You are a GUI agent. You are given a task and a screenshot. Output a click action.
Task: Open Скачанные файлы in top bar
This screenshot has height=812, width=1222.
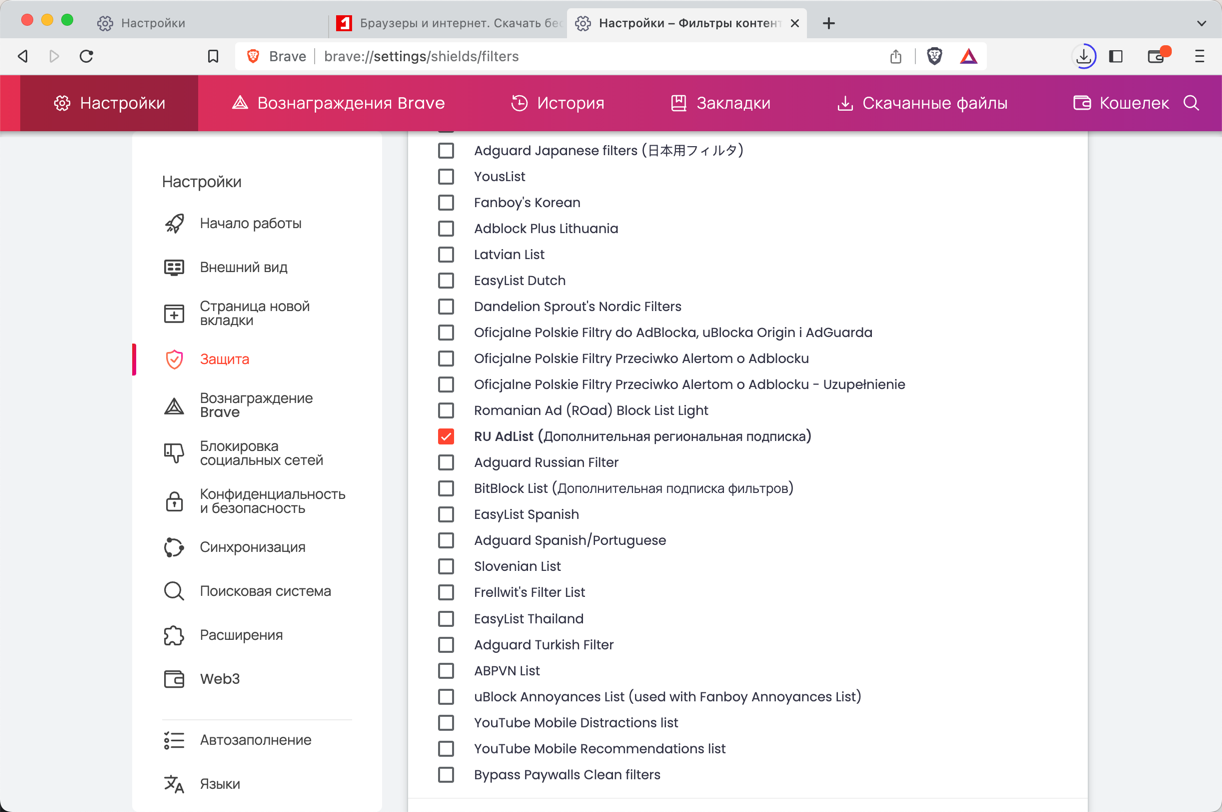point(921,103)
